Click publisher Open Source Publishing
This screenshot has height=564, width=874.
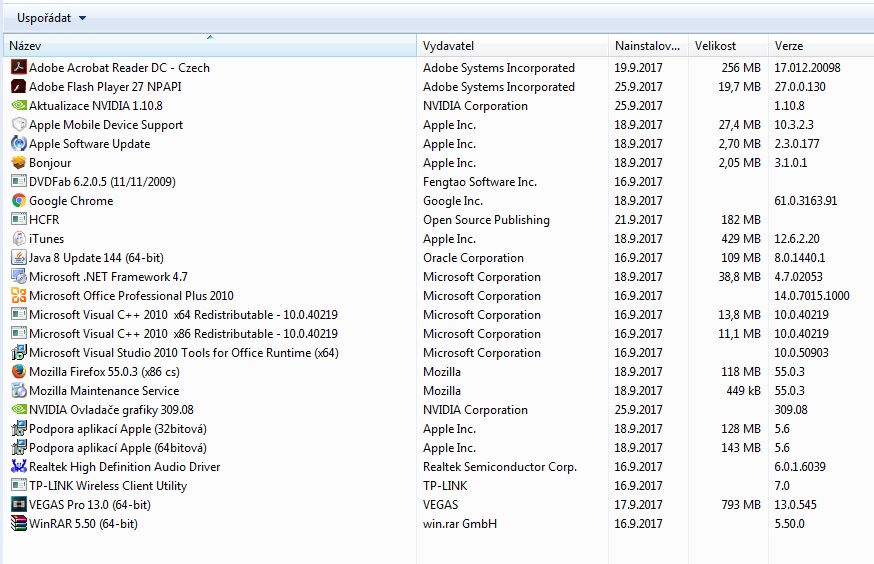(x=486, y=220)
